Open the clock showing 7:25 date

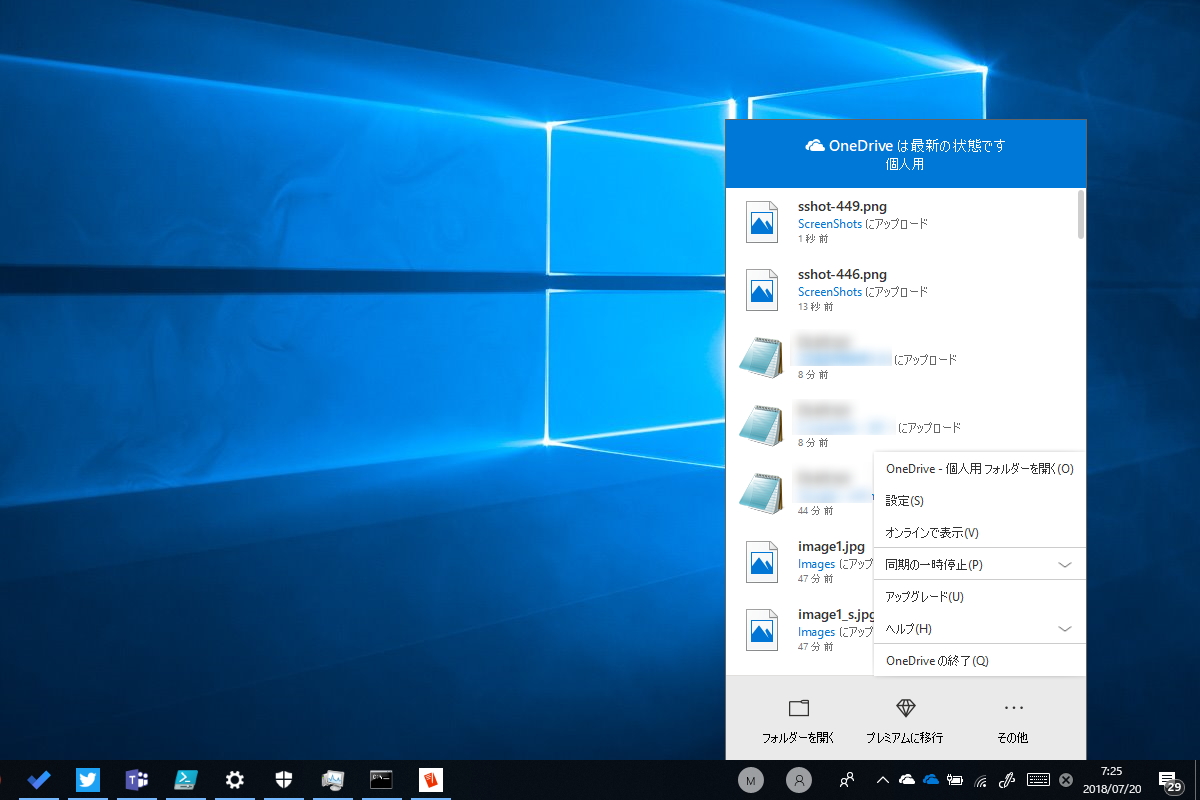[x=1111, y=780]
